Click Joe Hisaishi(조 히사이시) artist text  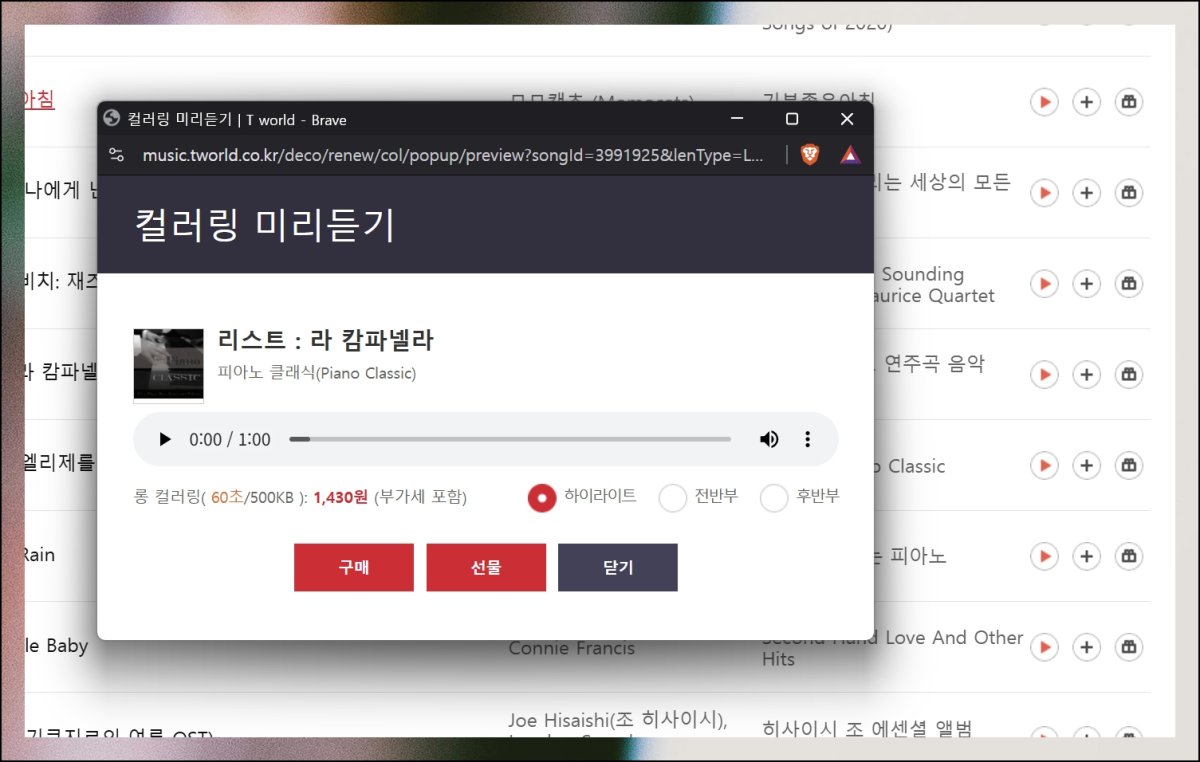click(617, 720)
